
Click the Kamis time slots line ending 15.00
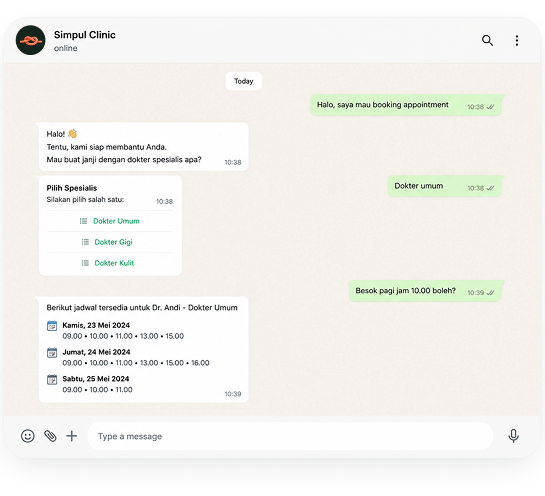point(123,336)
